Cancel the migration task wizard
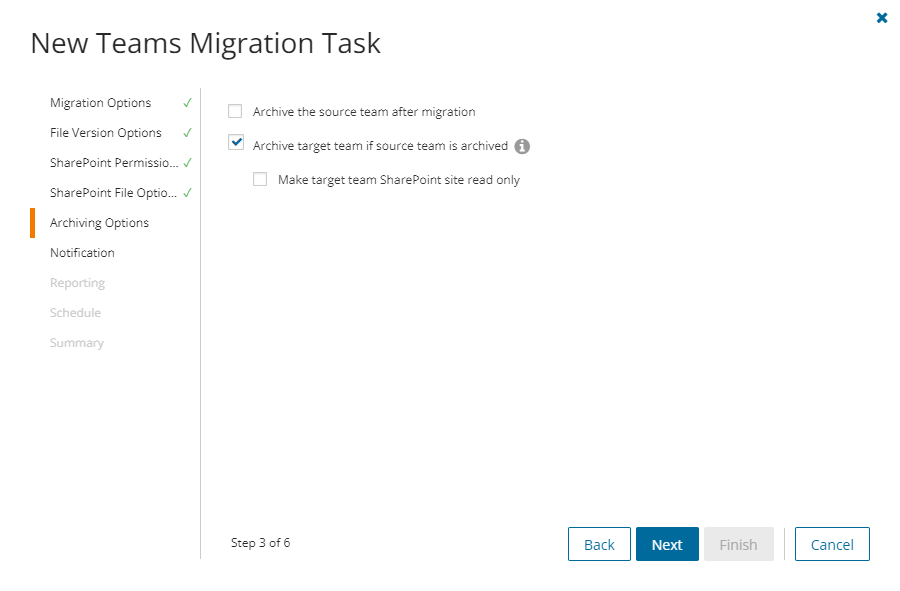 click(x=832, y=545)
